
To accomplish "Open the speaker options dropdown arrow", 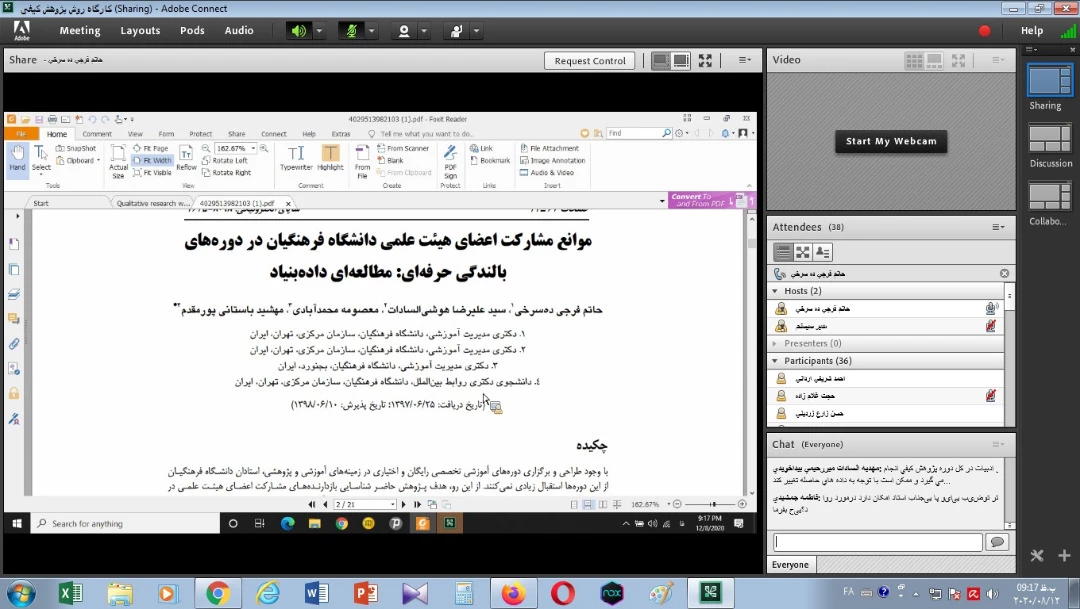I will pos(320,31).
